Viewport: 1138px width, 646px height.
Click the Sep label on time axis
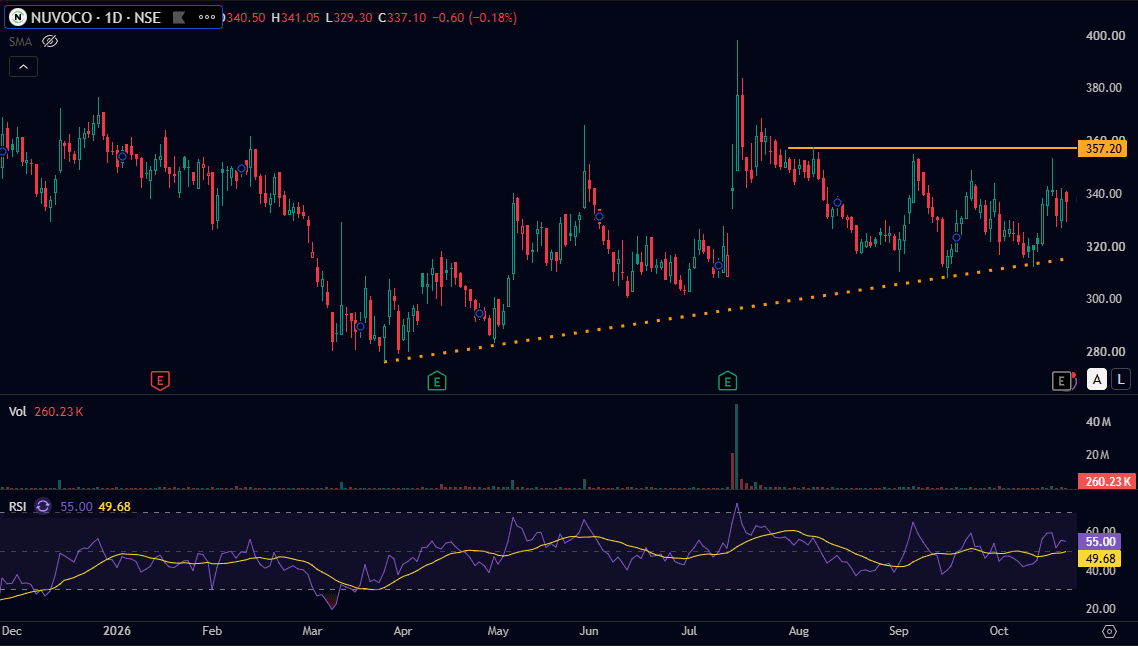[x=898, y=631]
